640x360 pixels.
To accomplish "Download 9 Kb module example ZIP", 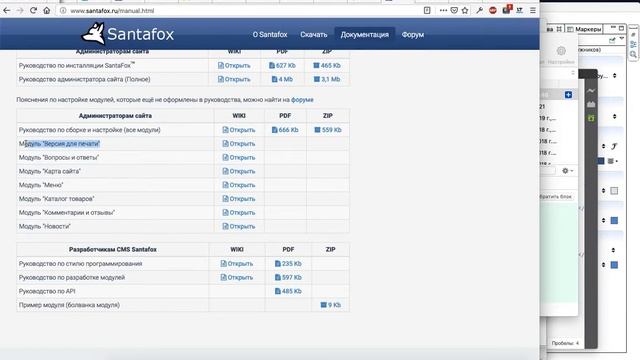I will tap(331, 305).
